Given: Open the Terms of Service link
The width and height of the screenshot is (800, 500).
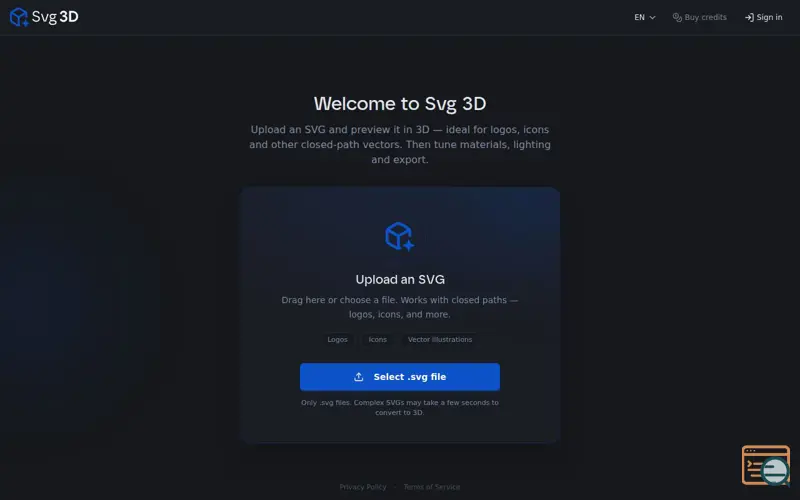Looking at the screenshot, I should (x=432, y=487).
